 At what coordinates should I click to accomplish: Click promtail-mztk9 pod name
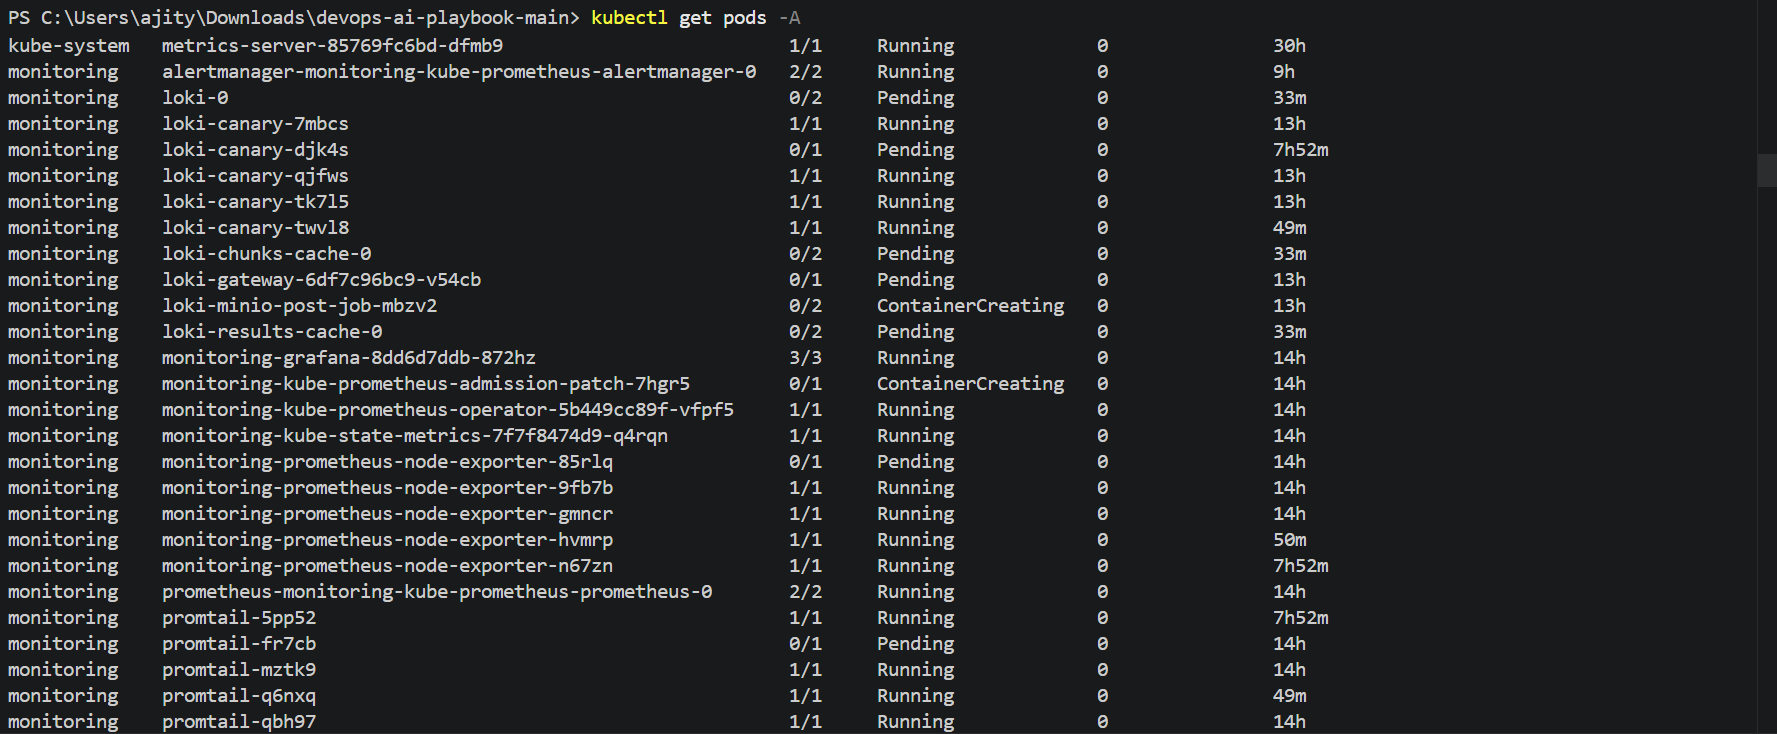tap(239, 670)
